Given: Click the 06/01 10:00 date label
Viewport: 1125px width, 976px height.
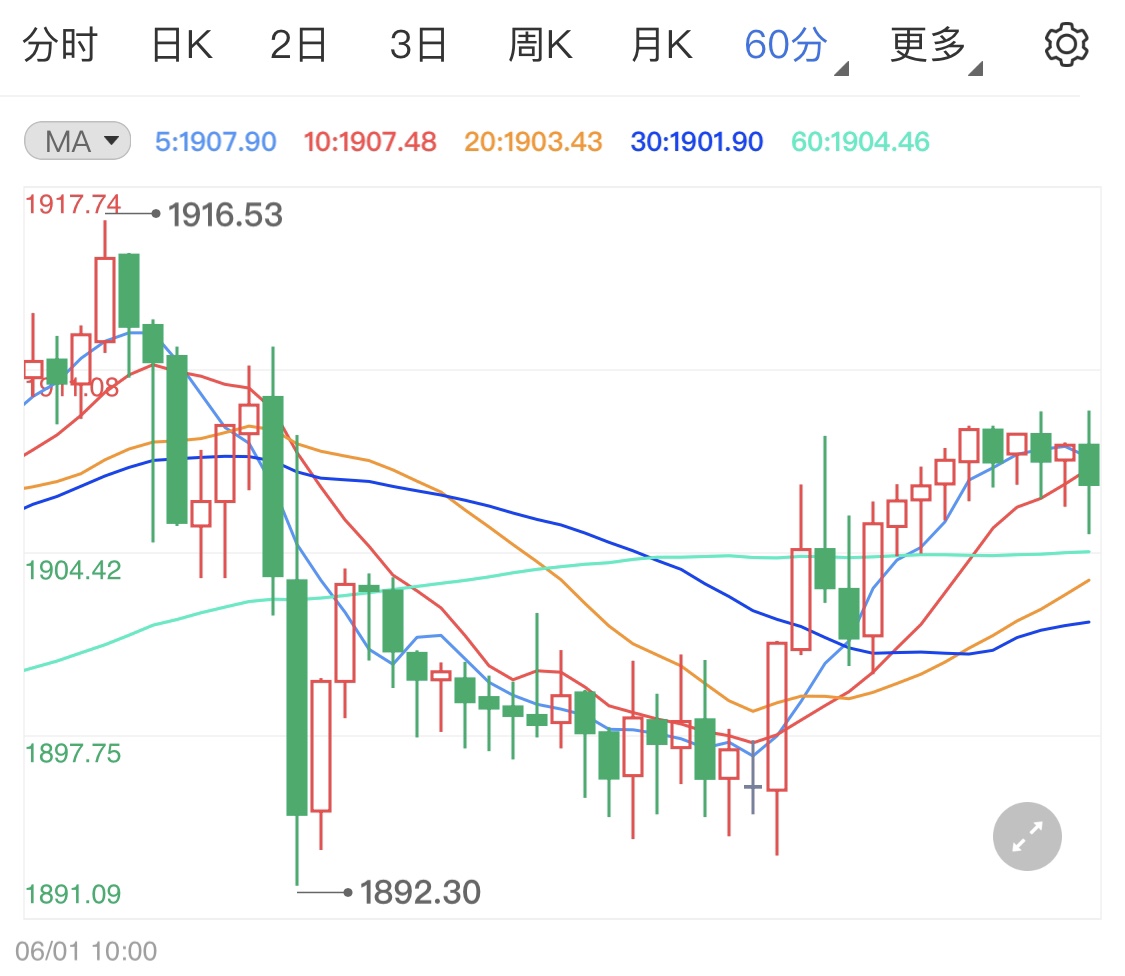Looking at the screenshot, I should pos(86,951).
